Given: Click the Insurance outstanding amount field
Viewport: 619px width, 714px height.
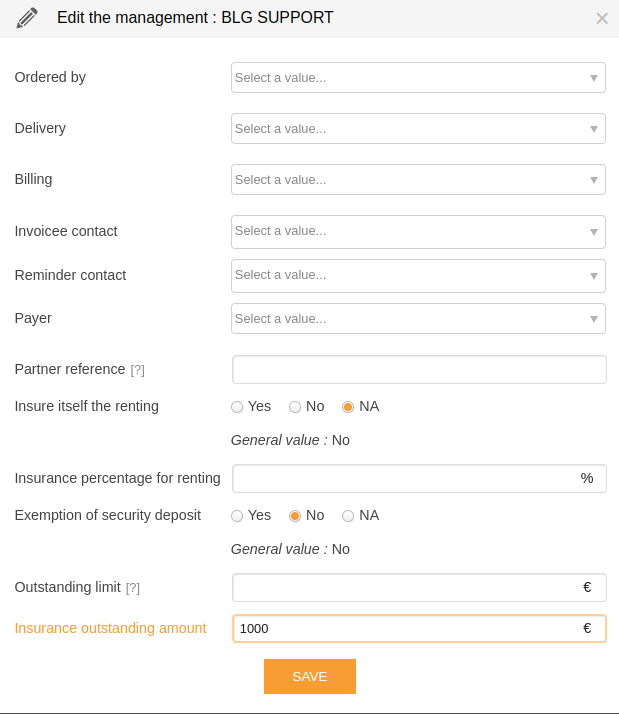Looking at the screenshot, I should coord(419,628).
